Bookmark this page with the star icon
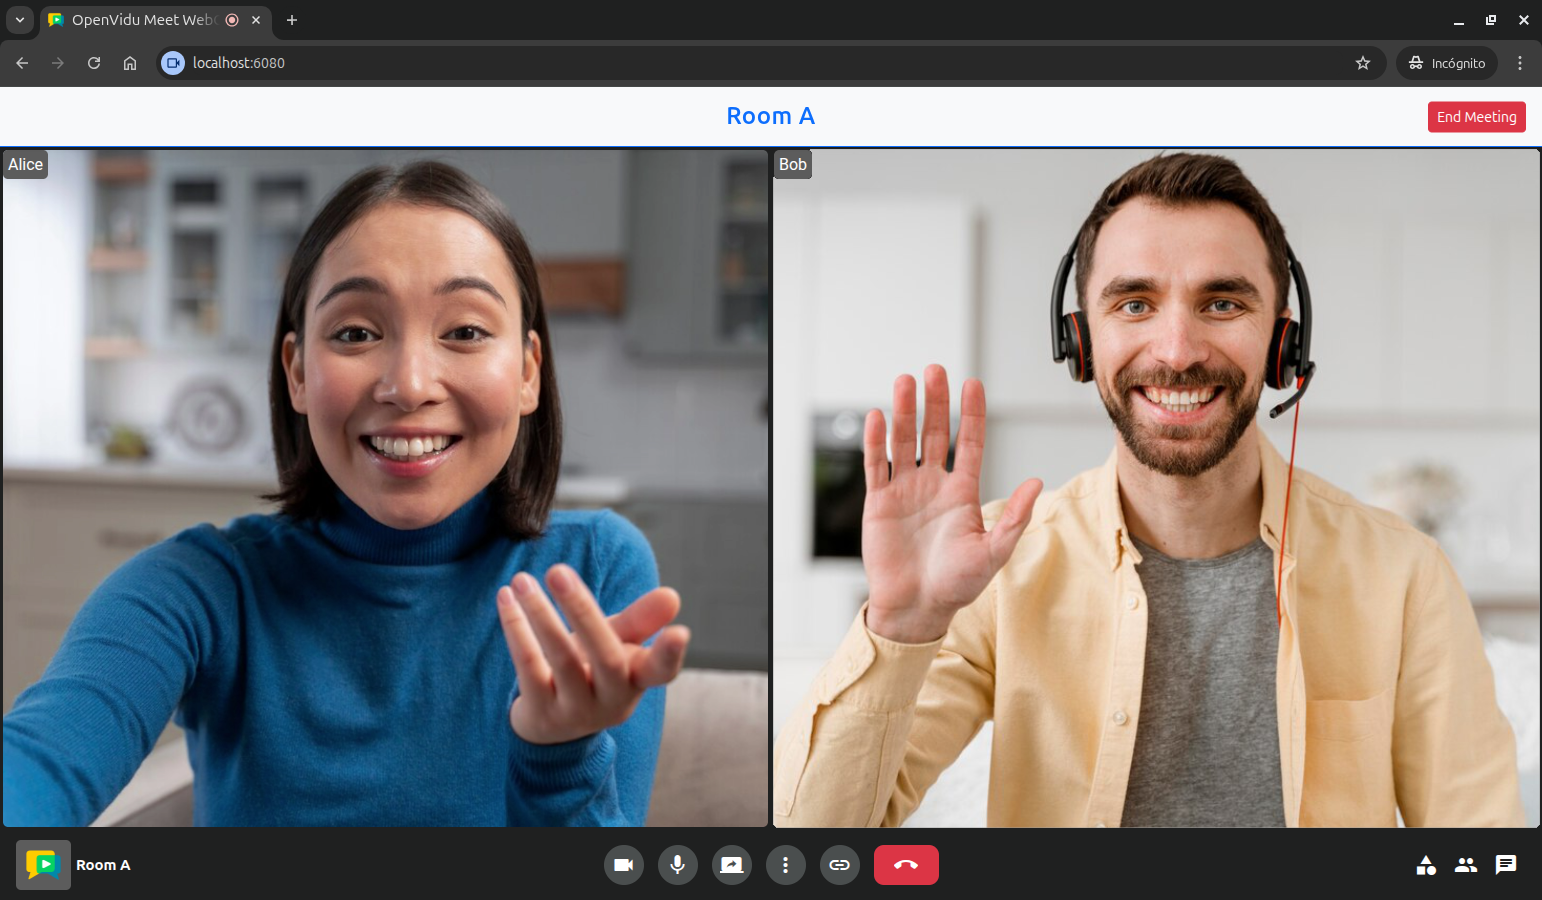This screenshot has width=1542, height=900. 1362,63
